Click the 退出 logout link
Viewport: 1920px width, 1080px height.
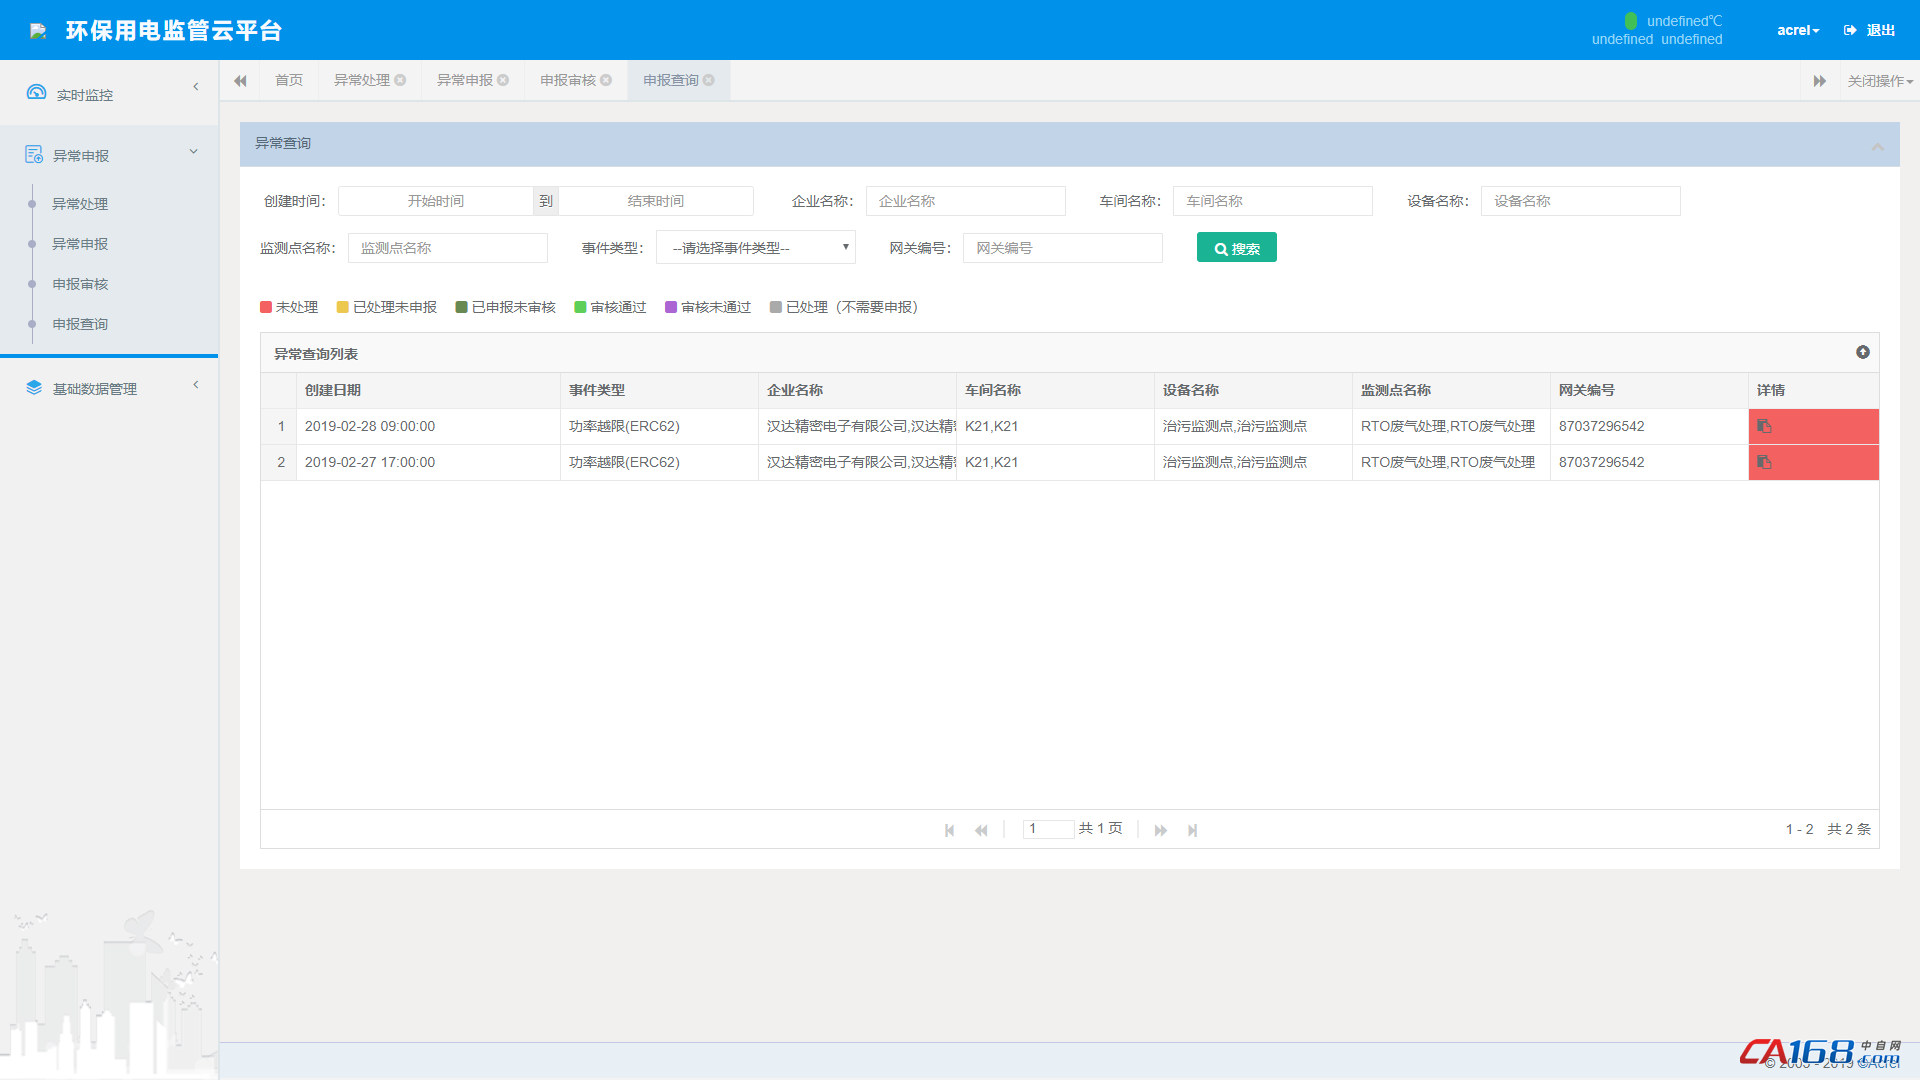click(x=1881, y=30)
